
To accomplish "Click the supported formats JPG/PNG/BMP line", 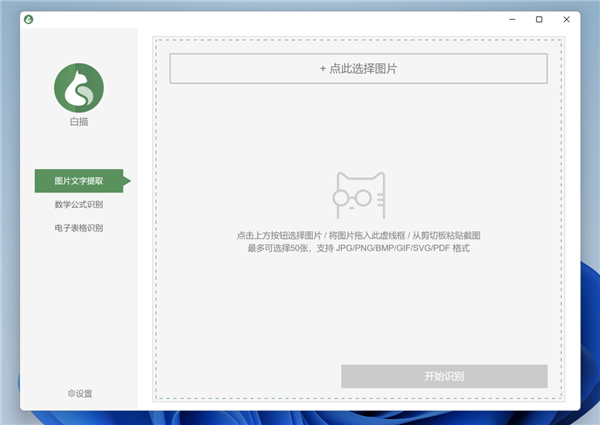I will coord(359,248).
